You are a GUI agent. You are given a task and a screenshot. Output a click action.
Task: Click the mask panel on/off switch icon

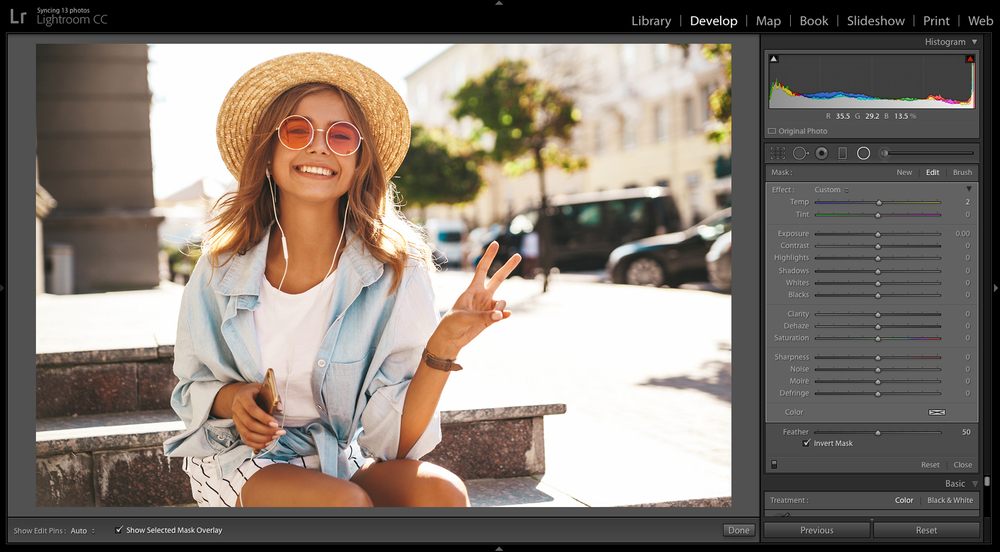click(x=773, y=465)
